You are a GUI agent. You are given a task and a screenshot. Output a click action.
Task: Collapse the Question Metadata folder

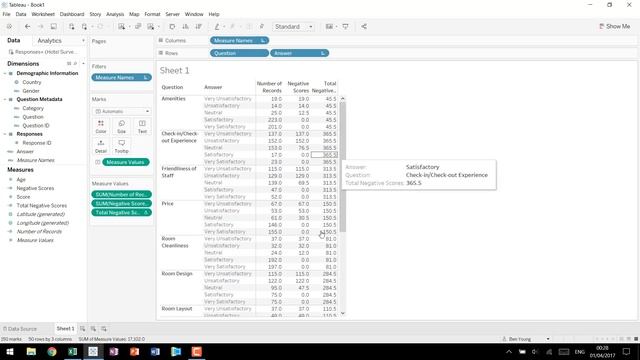pyautogui.click(x=5, y=100)
